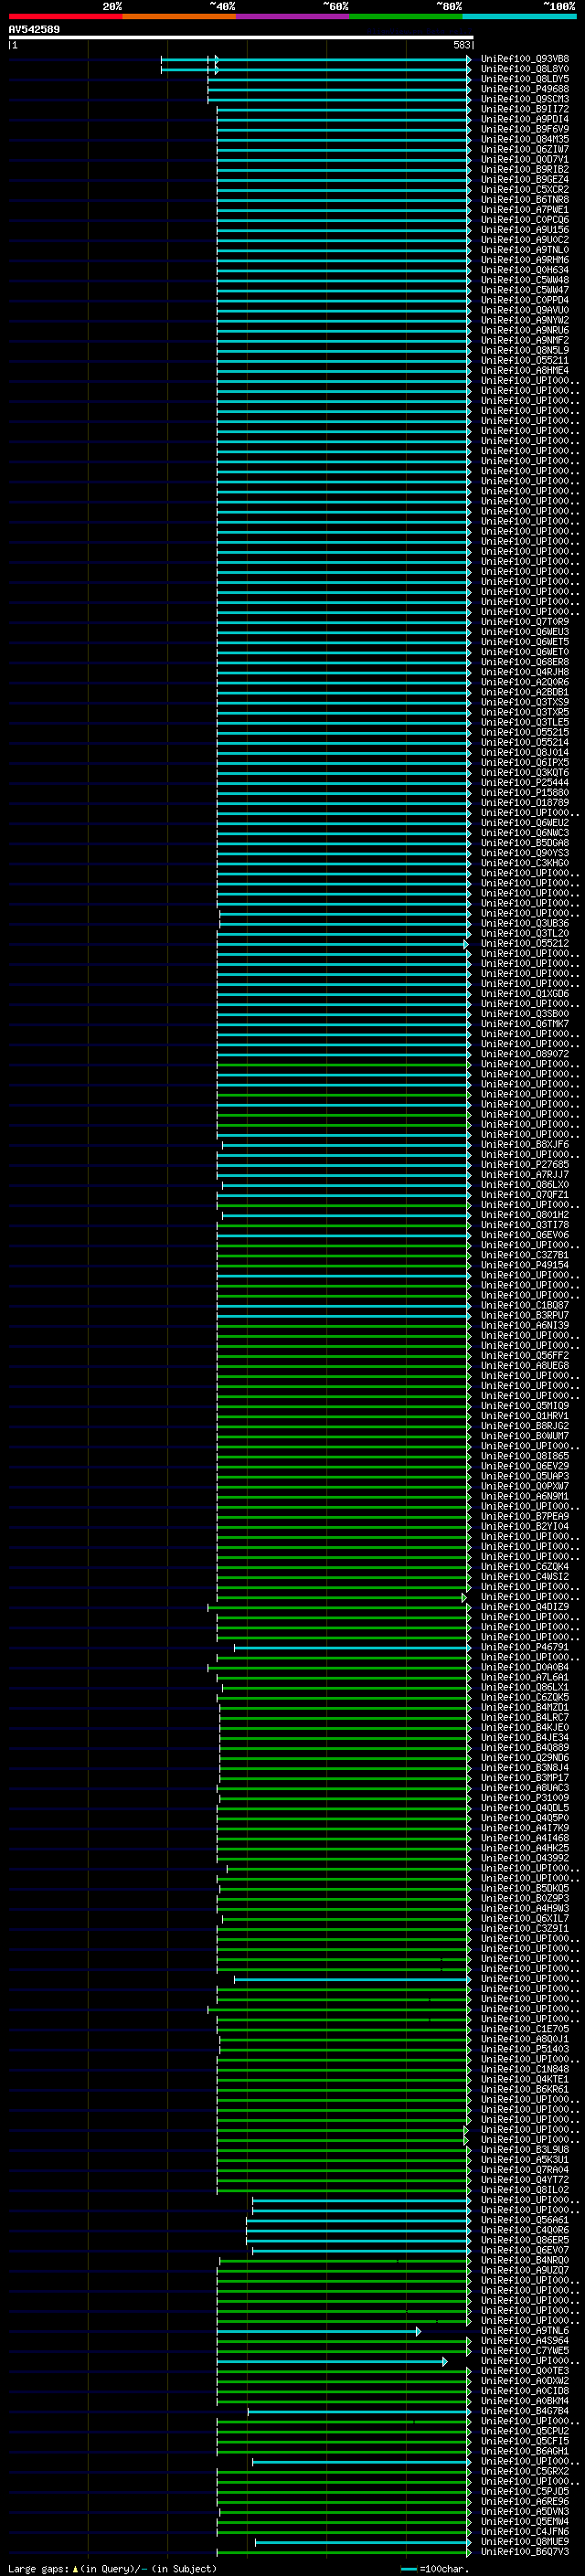The image size is (585, 2576).
Task: Click the query end position 583
Action: 461,45
